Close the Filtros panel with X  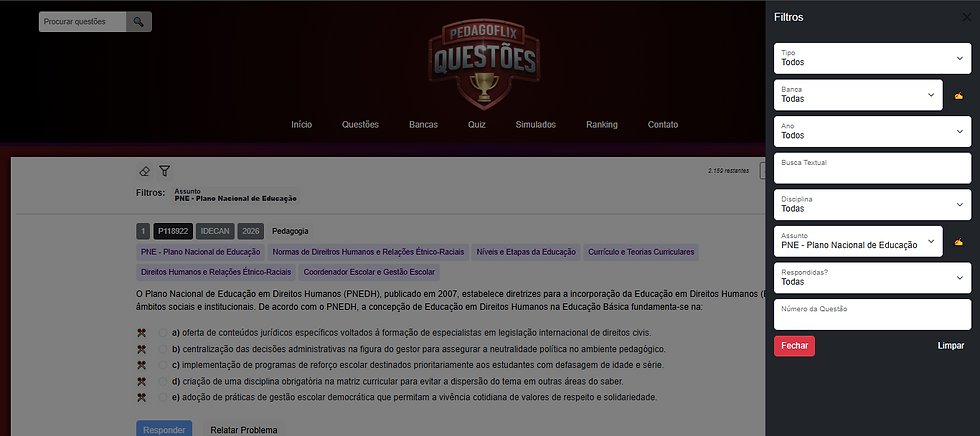pos(966,17)
